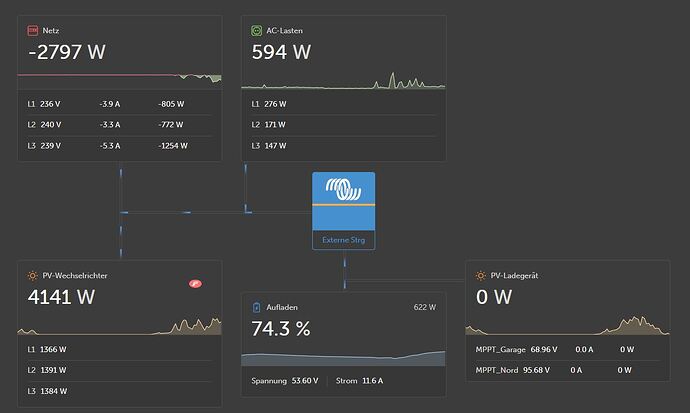Open the Netz -2797 W reading

pyautogui.click(x=66, y=52)
